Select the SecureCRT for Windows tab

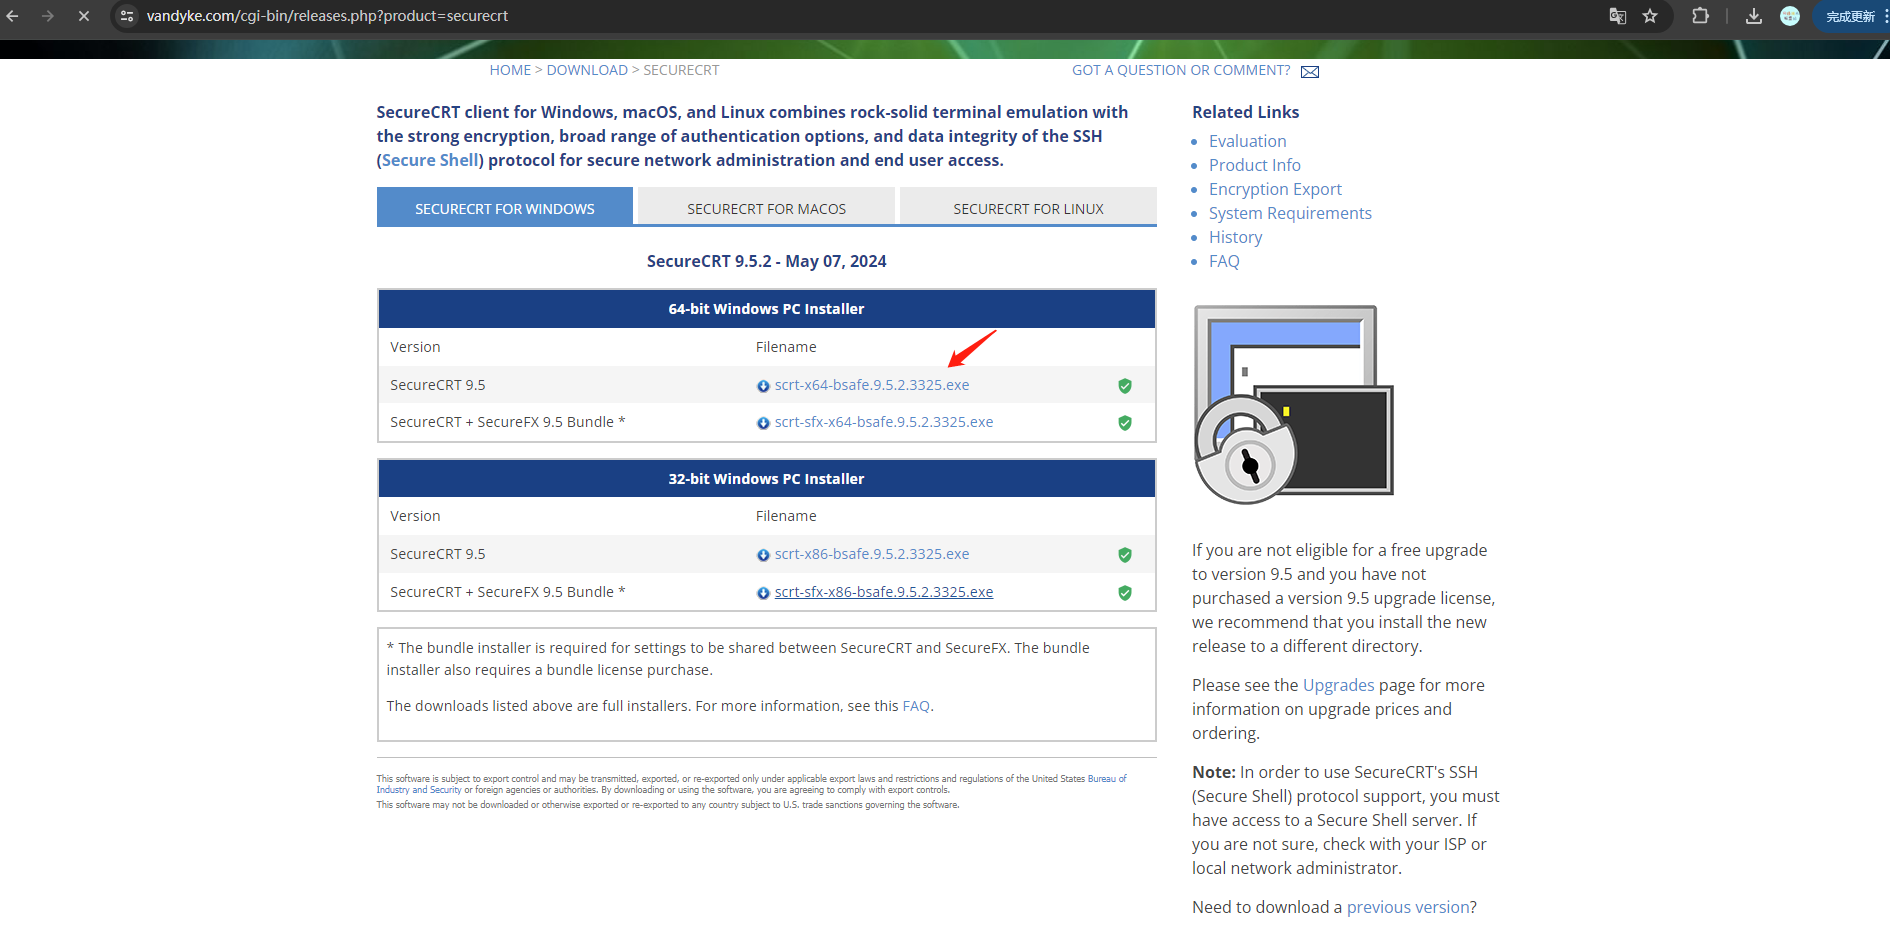coord(505,208)
